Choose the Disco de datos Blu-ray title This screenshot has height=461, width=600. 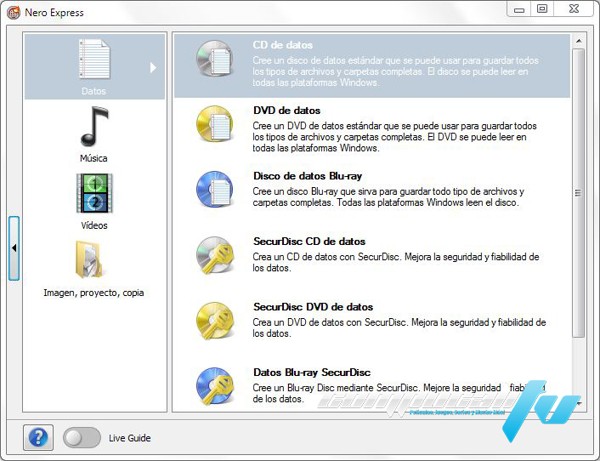point(308,176)
